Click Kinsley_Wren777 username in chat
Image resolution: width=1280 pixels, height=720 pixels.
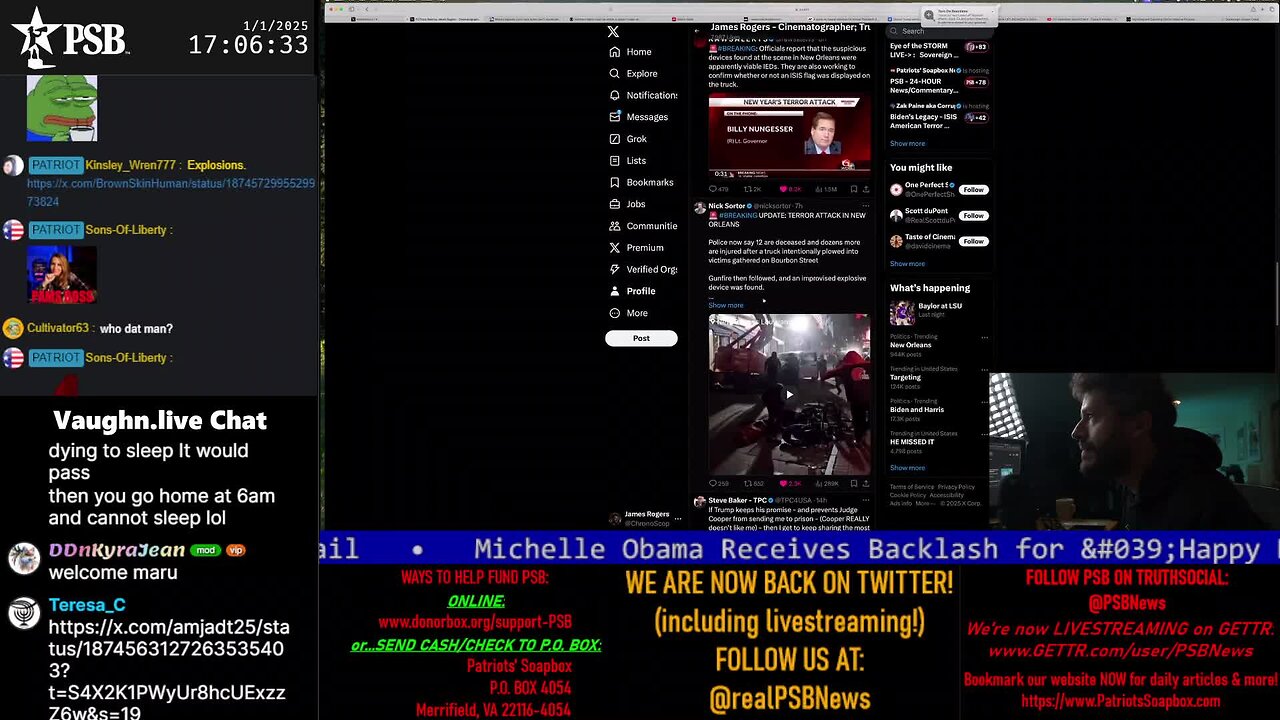tap(131, 165)
